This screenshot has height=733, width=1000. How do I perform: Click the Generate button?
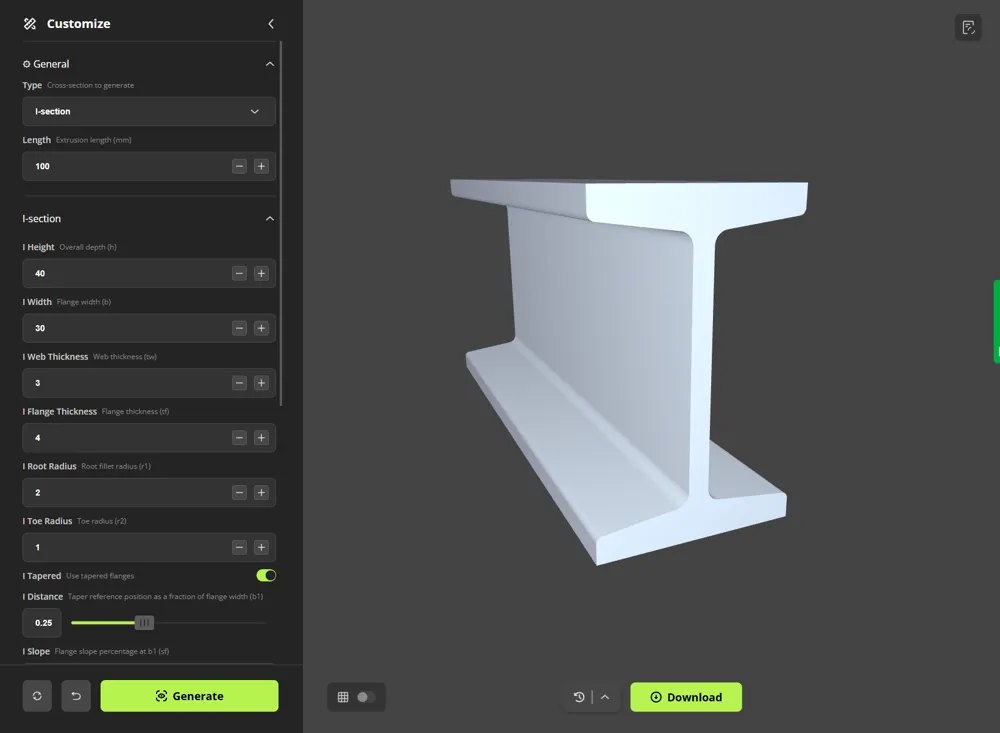[x=189, y=695]
